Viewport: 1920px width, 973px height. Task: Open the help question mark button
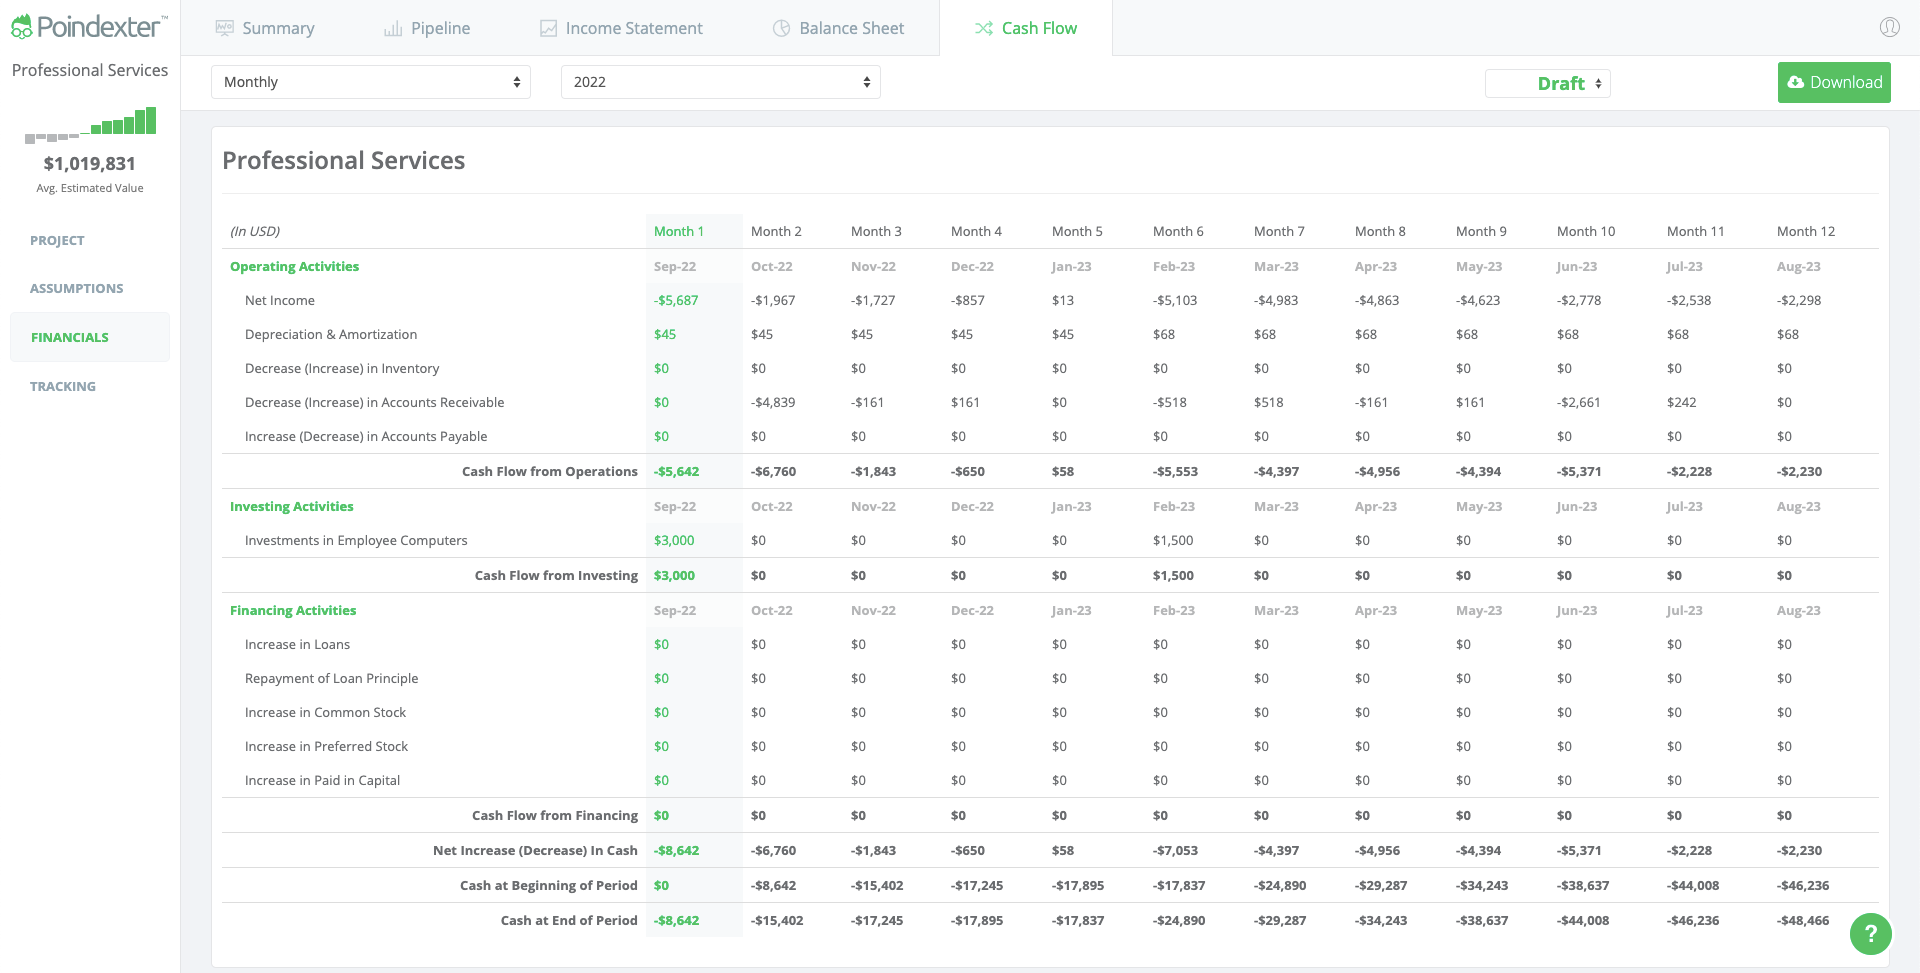[1870, 934]
